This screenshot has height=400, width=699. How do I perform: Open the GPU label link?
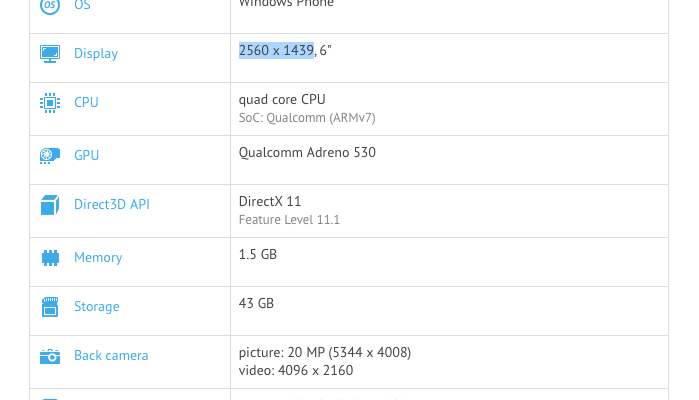pyautogui.click(x=86, y=155)
